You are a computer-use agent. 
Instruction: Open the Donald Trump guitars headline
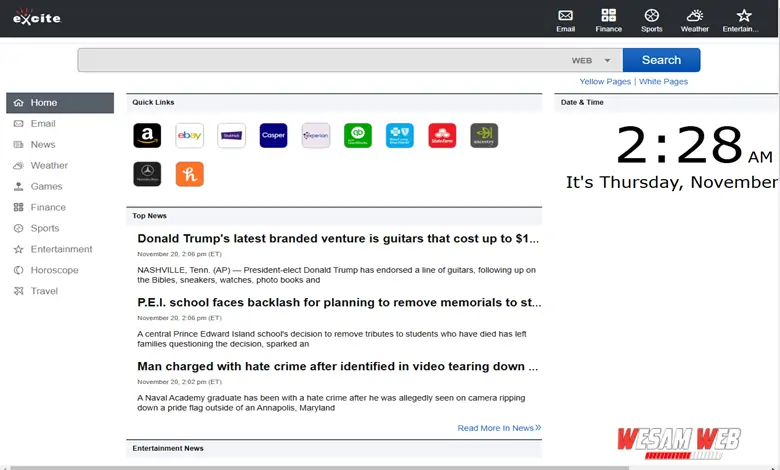[339, 239]
